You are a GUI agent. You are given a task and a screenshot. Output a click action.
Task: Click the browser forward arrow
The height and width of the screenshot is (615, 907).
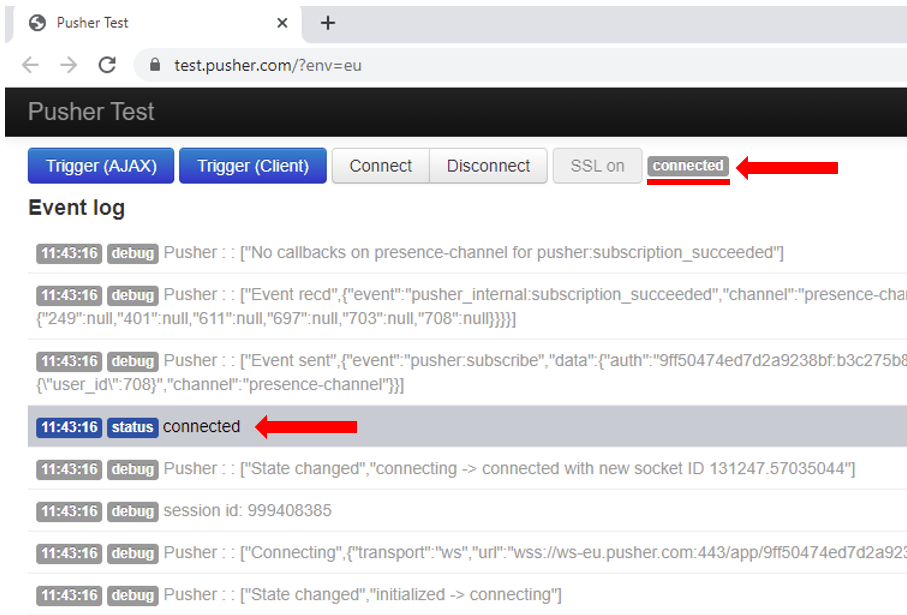click(x=68, y=65)
